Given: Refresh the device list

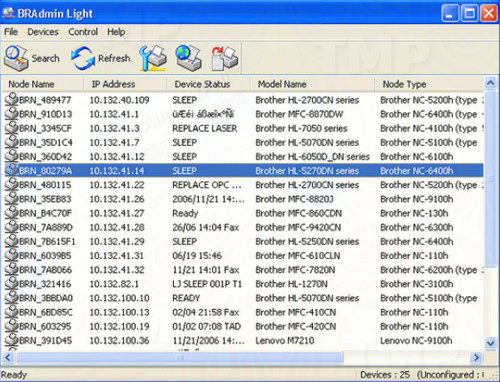Looking at the screenshot, I should (101, 58).
